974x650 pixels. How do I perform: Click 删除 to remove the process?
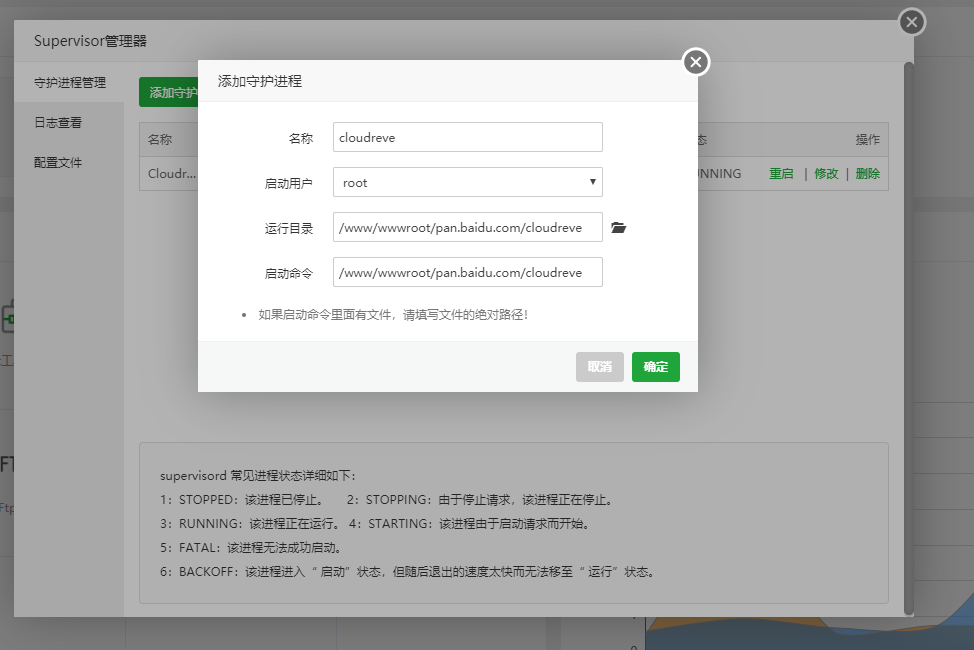pyautogui.click(x=867, y=173)
